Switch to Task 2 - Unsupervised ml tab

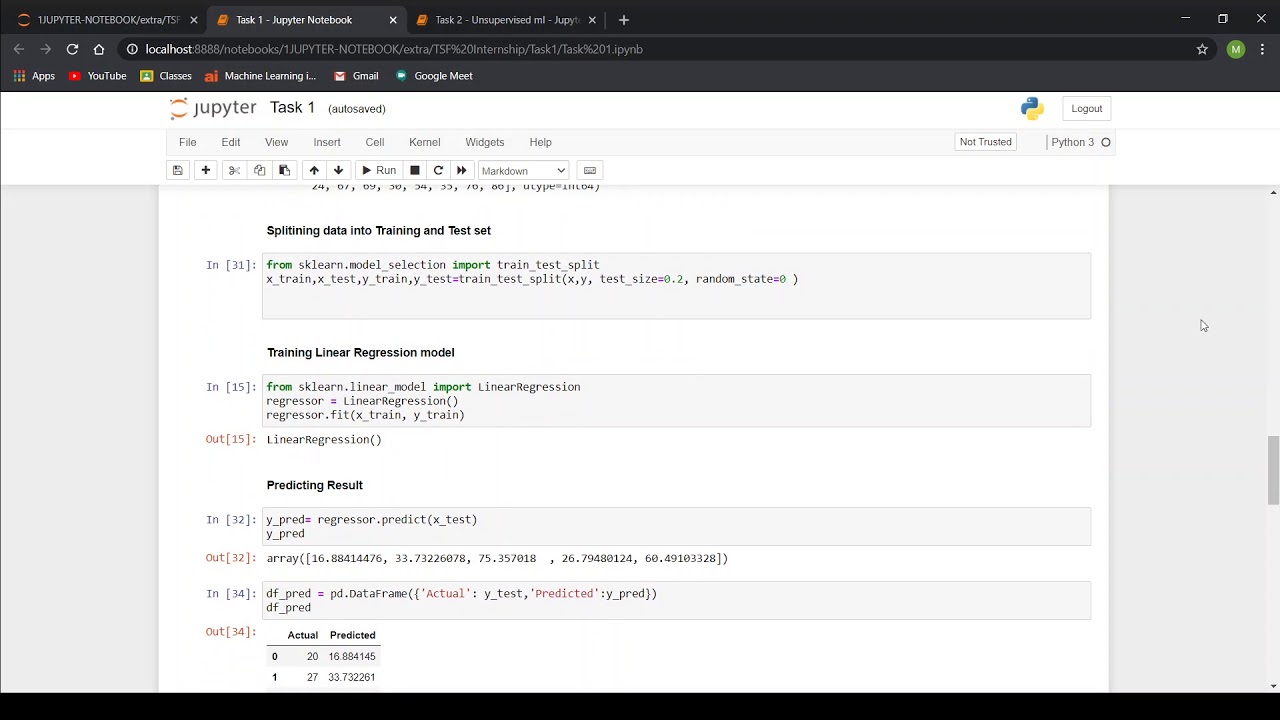[507, 20]
